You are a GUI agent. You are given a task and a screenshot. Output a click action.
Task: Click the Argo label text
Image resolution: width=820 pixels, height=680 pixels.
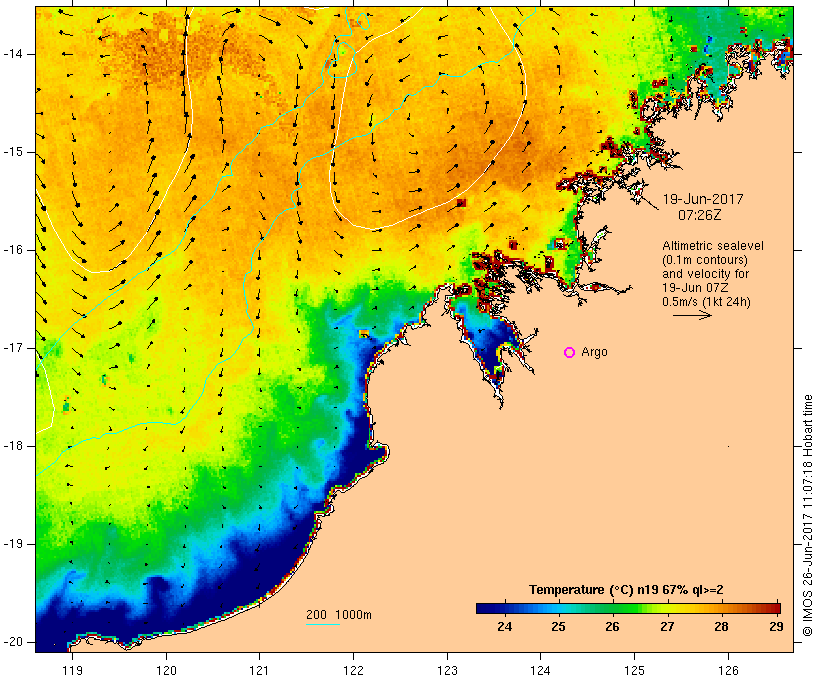[x=594, y=352]
